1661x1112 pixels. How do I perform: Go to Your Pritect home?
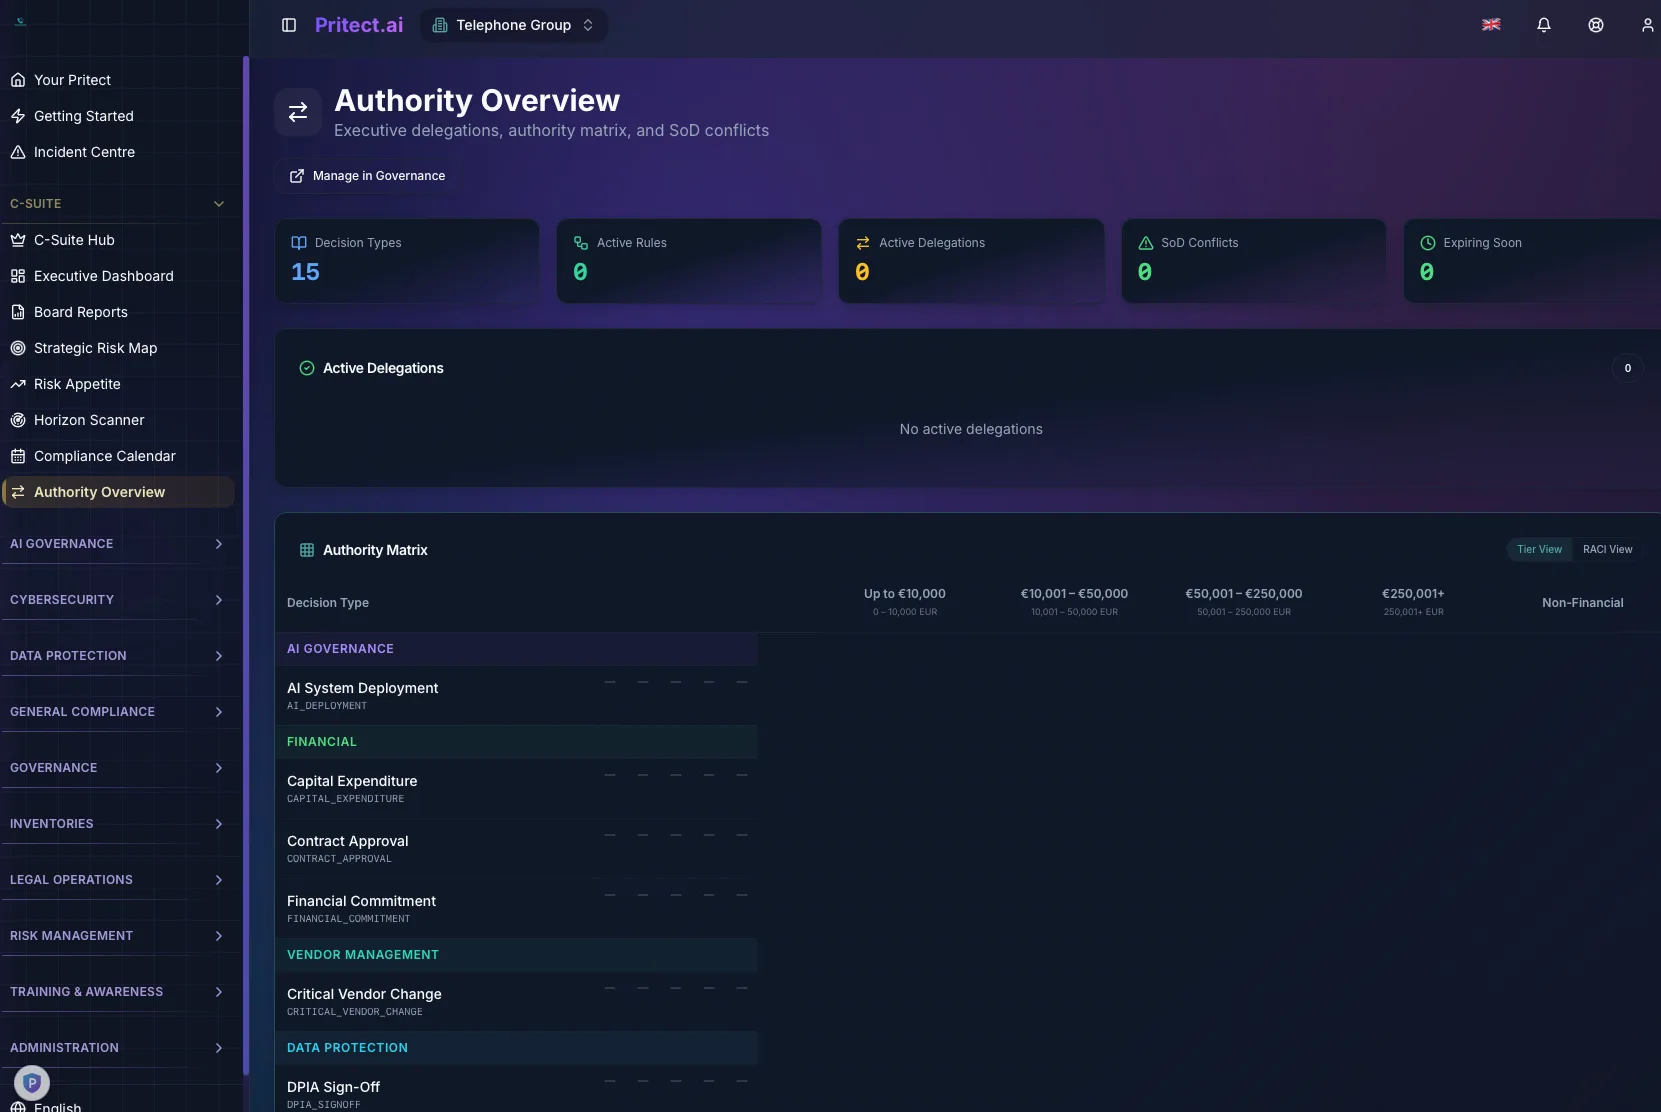[x=118, y=80]
